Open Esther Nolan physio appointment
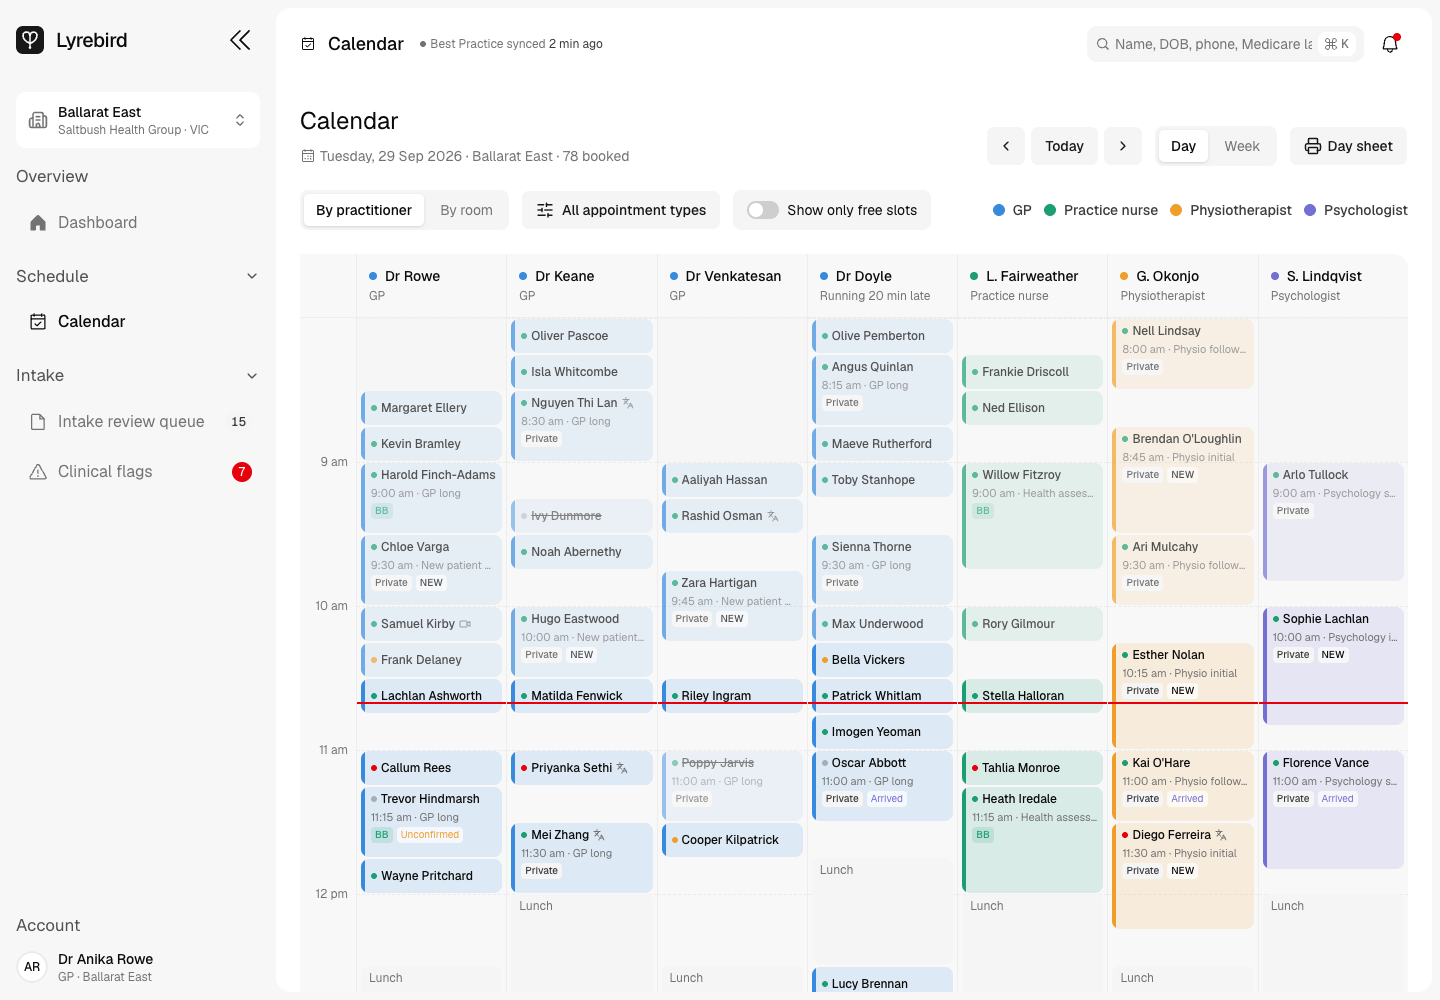The image size is (1440, 1000). pyautogui.click(x=1182, y=696)
